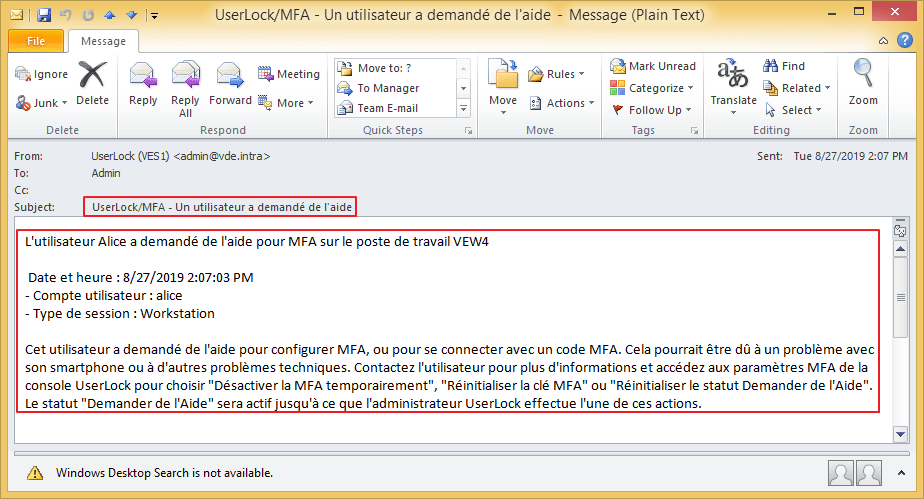The image size is (924, 499).
Task: Click the icon above the message scrollbar
Action: pyautogui.click(x=900, y=230)
